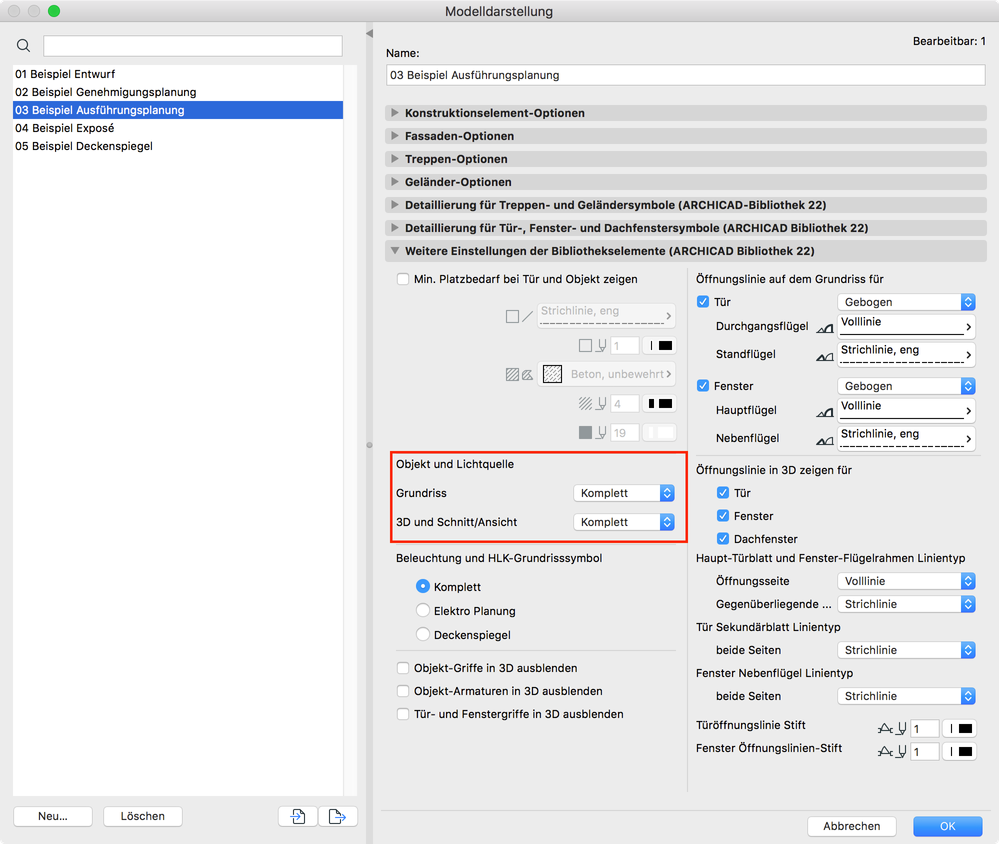The height and width of the screenshot is (844, 999).
Task: Select 02 Beispiel Genehmigungsplanung in list
Action: click(x=178, y=92)
